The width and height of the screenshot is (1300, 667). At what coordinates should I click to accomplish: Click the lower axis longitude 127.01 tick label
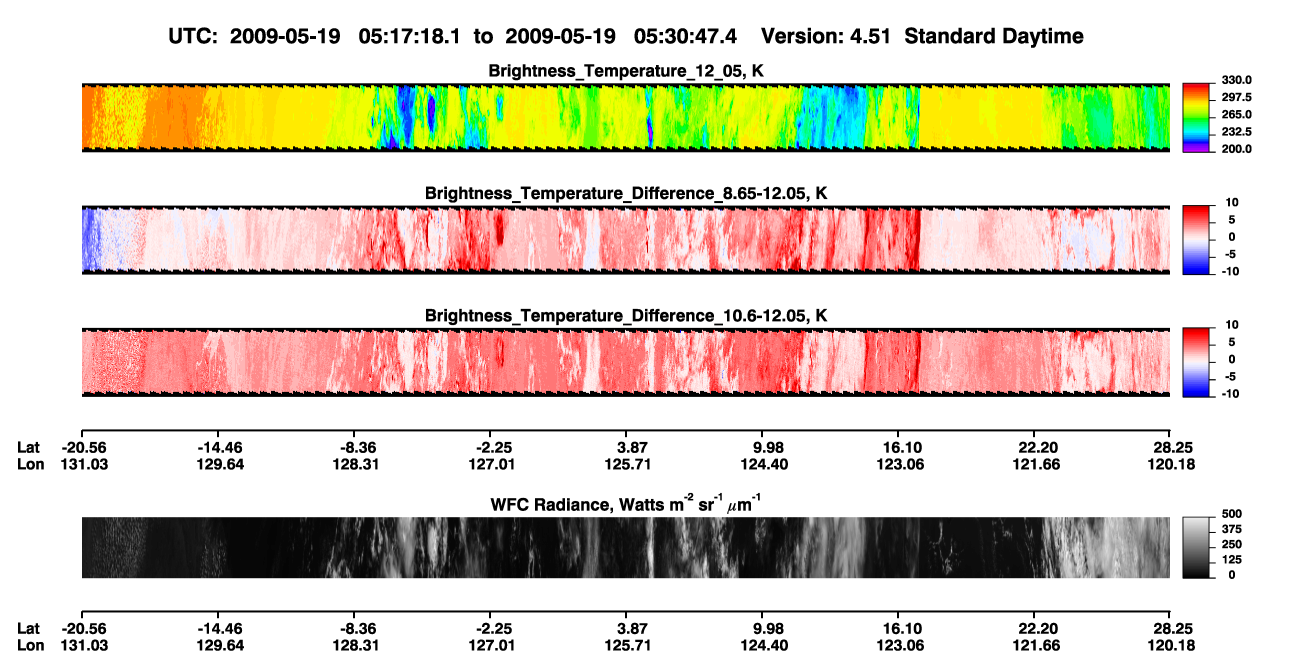(x=492, y=647)
